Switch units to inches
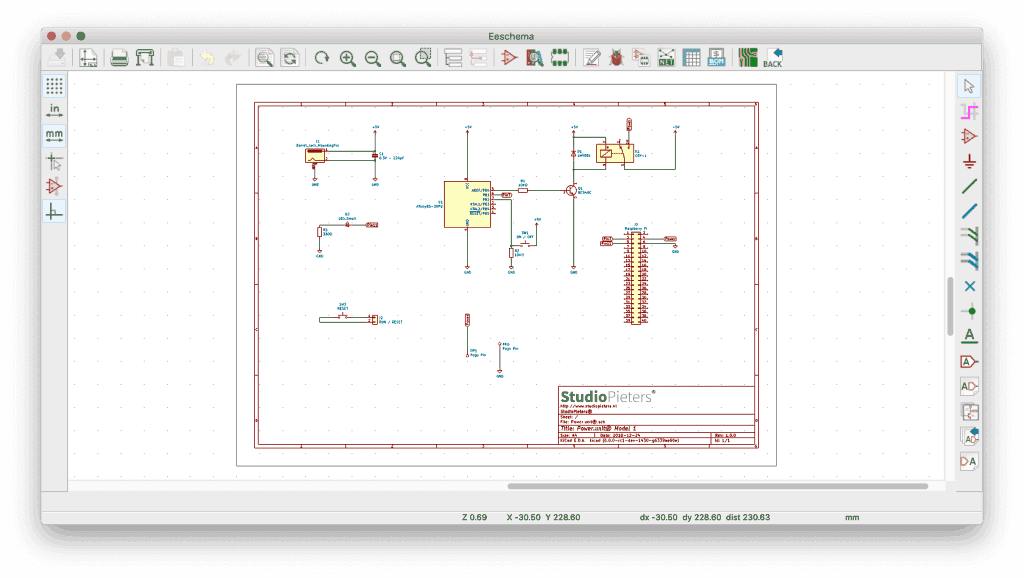 pyautogui.click(x=54, y=110)
